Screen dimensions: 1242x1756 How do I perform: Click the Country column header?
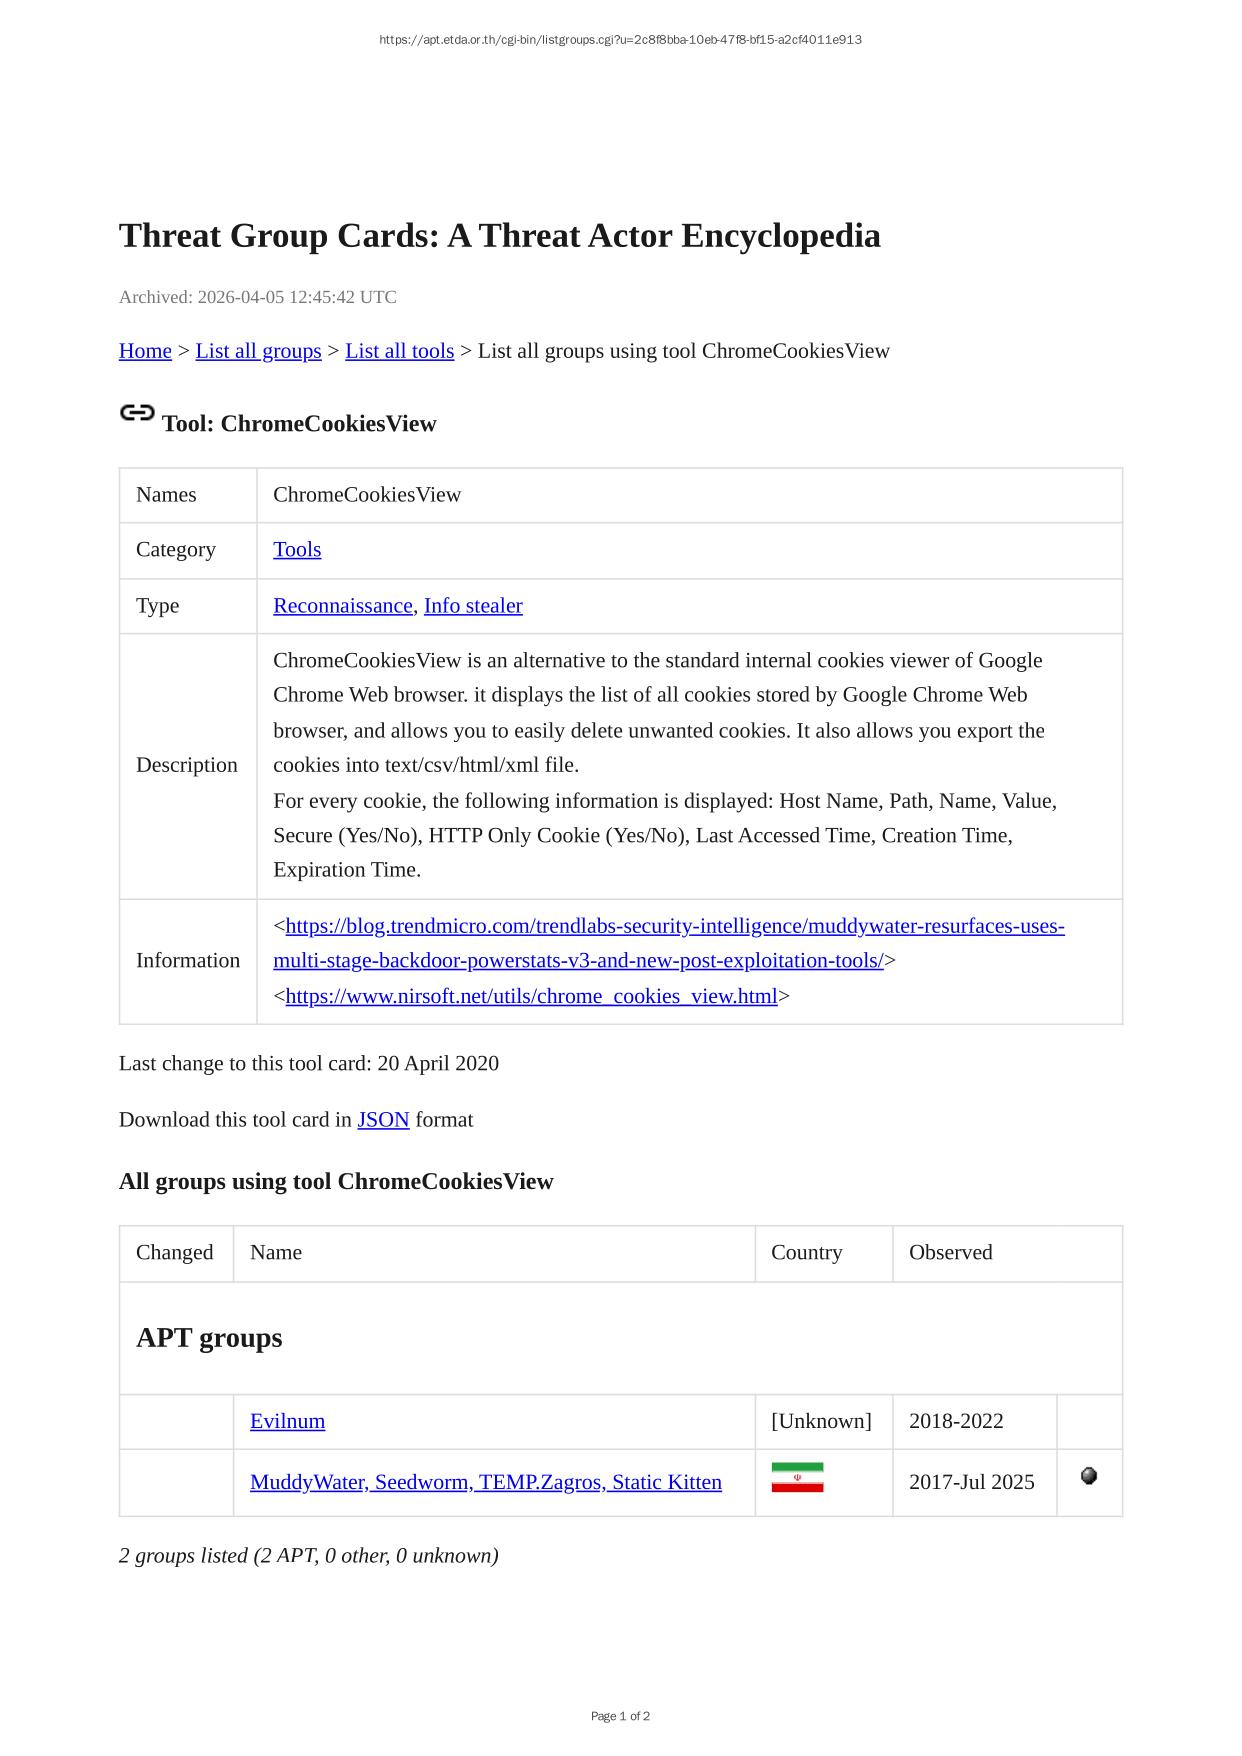806,1253
